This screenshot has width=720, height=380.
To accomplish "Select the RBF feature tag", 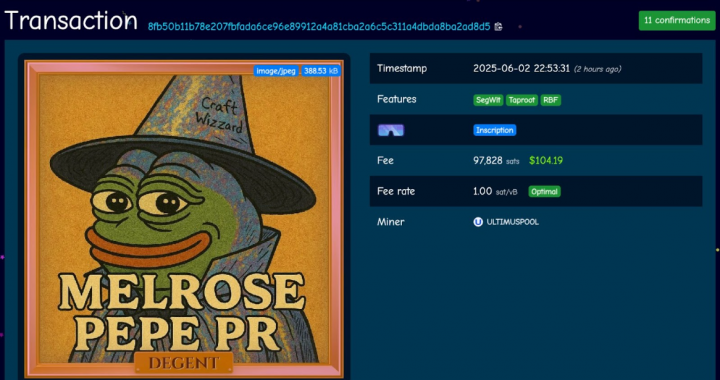I will (551, 101).
